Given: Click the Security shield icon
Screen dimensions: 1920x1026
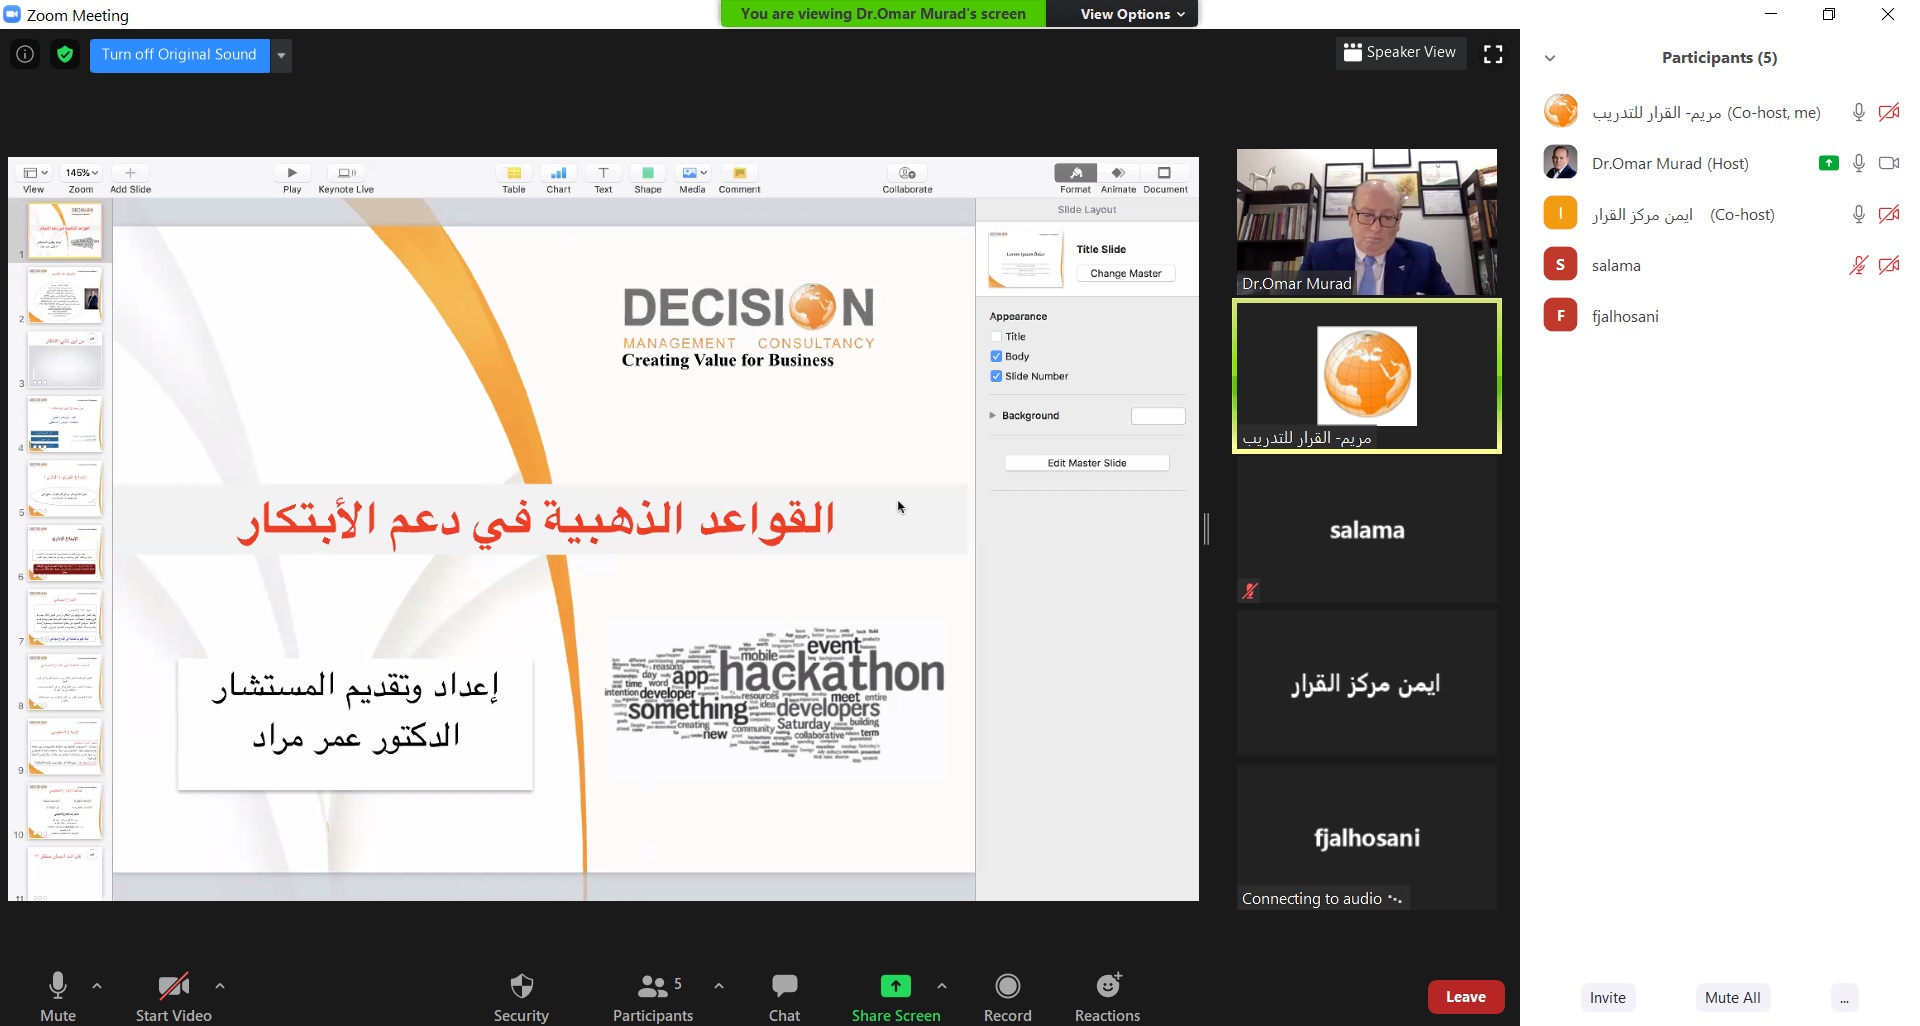Looking at the screenshot, I should 521,987.
